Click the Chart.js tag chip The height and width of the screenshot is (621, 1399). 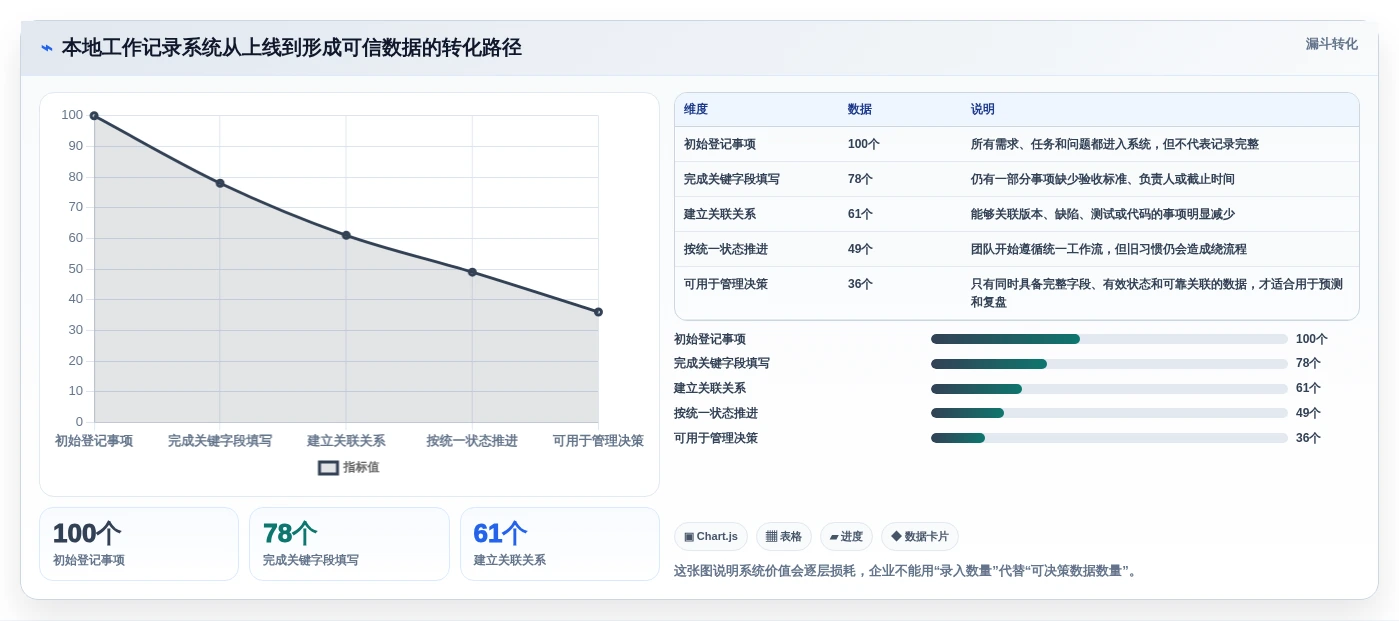(x=711, y=537)
